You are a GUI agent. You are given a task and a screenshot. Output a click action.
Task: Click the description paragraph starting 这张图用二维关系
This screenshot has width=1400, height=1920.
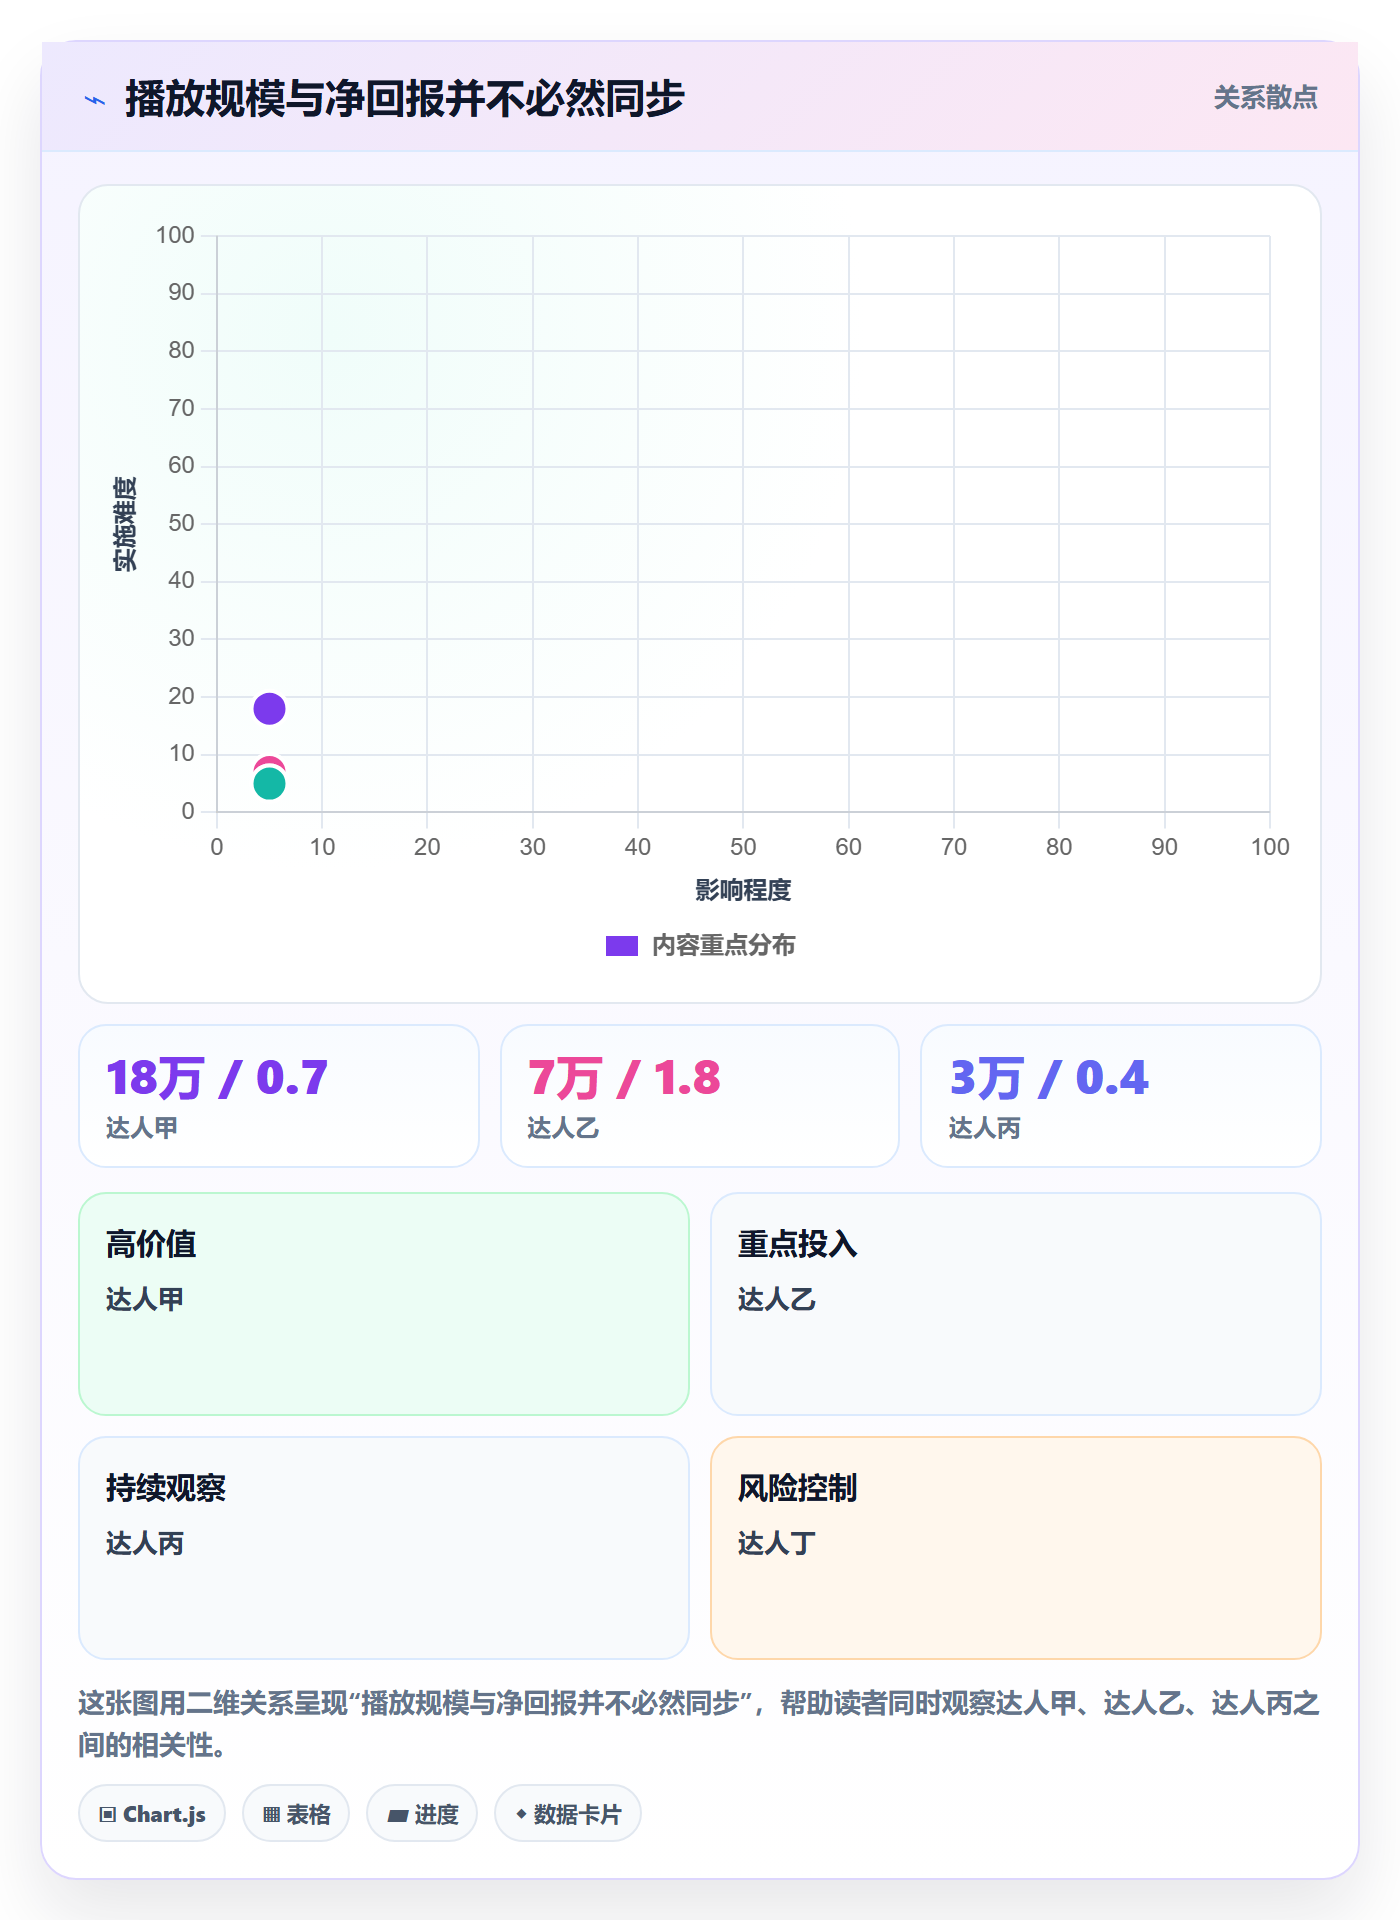coord(700,1724)
